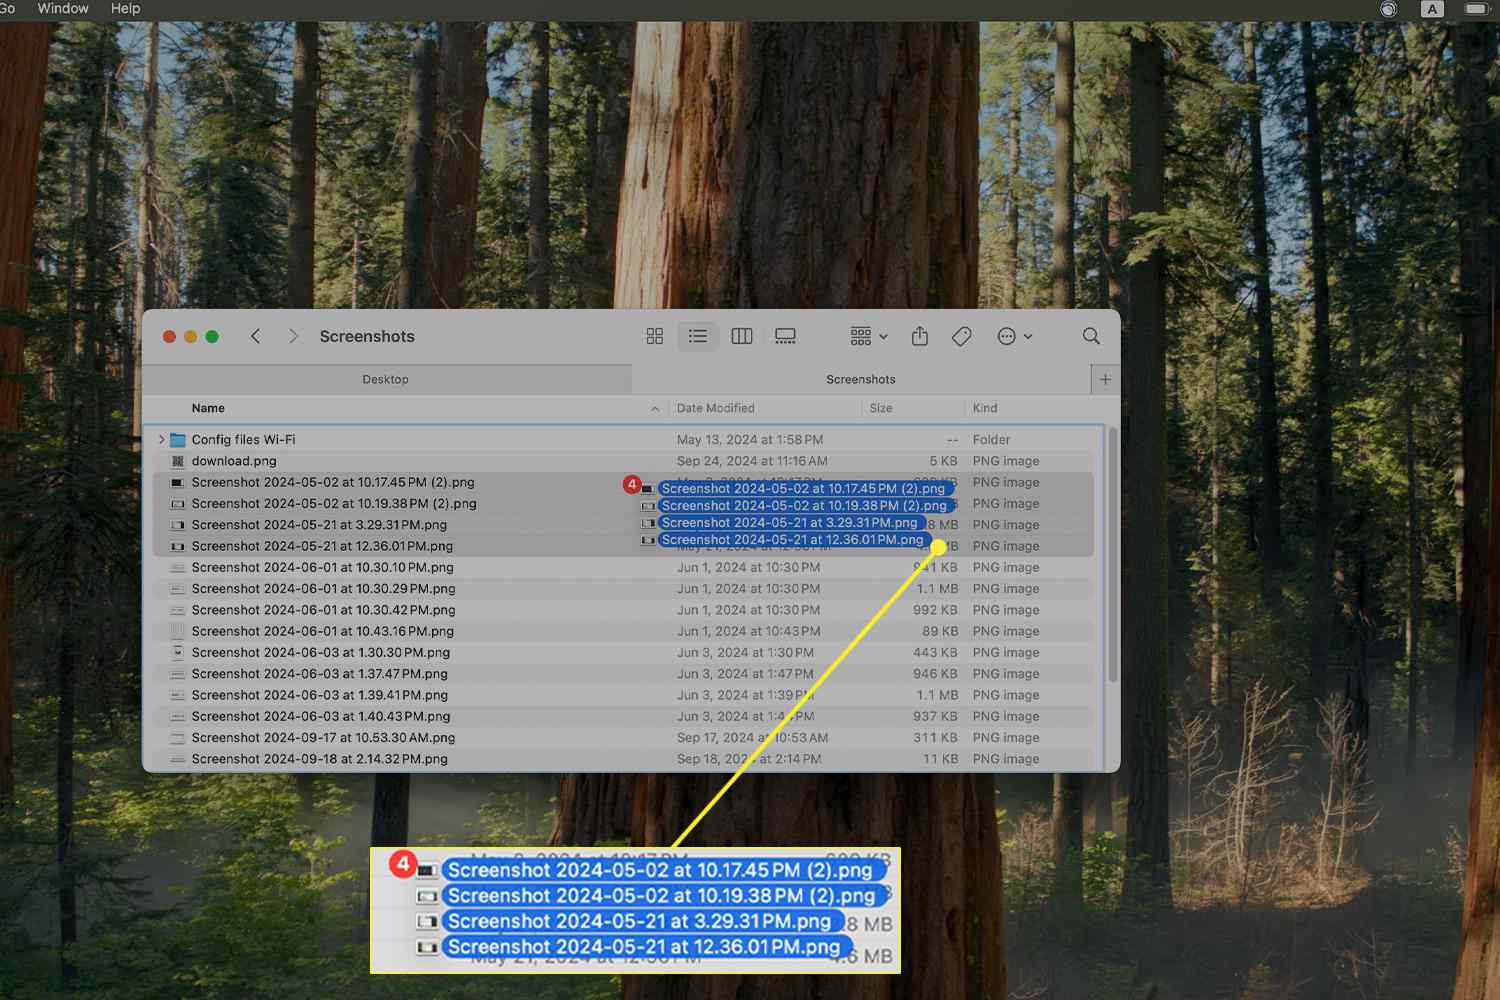The image size is (1500, 1000).
Task: Click the Edit Tags icon
Action: 962,337
